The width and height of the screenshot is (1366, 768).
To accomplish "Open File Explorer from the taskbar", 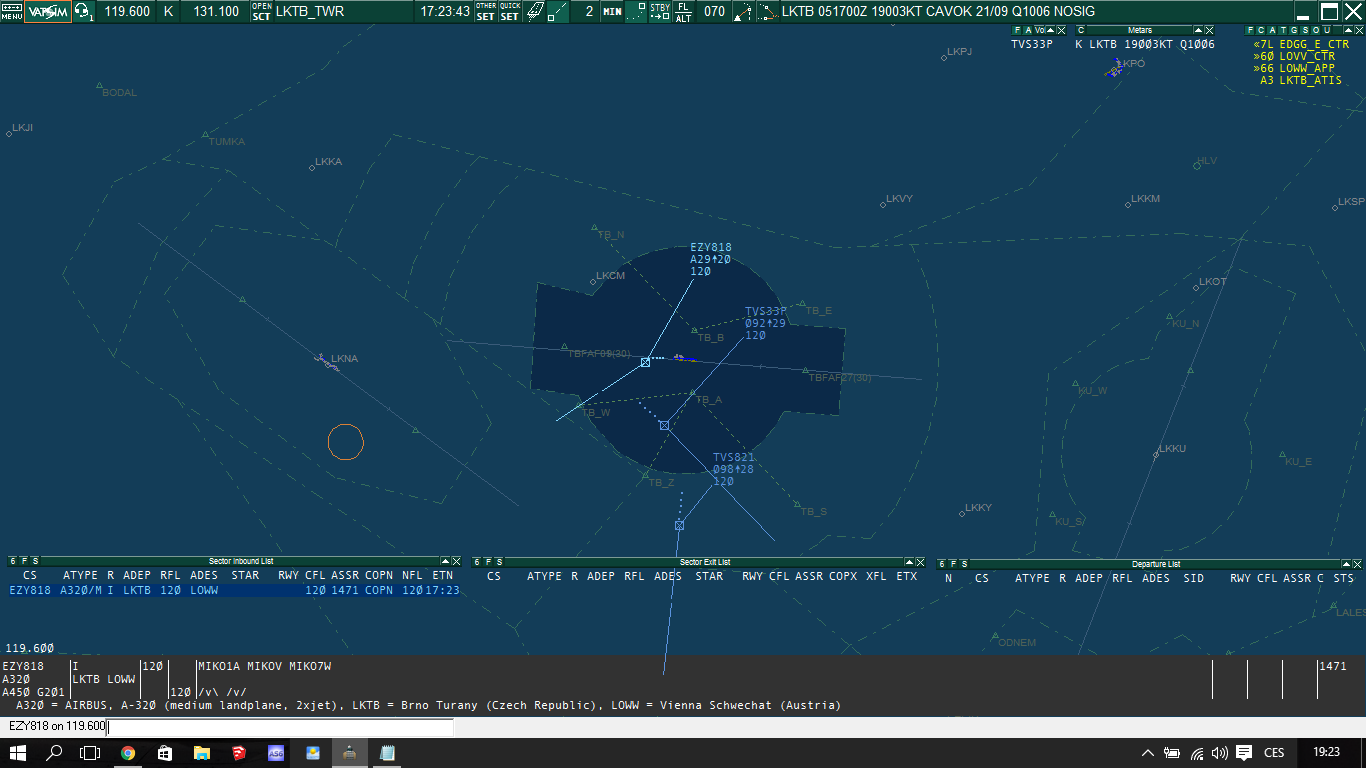I will 202,753.
